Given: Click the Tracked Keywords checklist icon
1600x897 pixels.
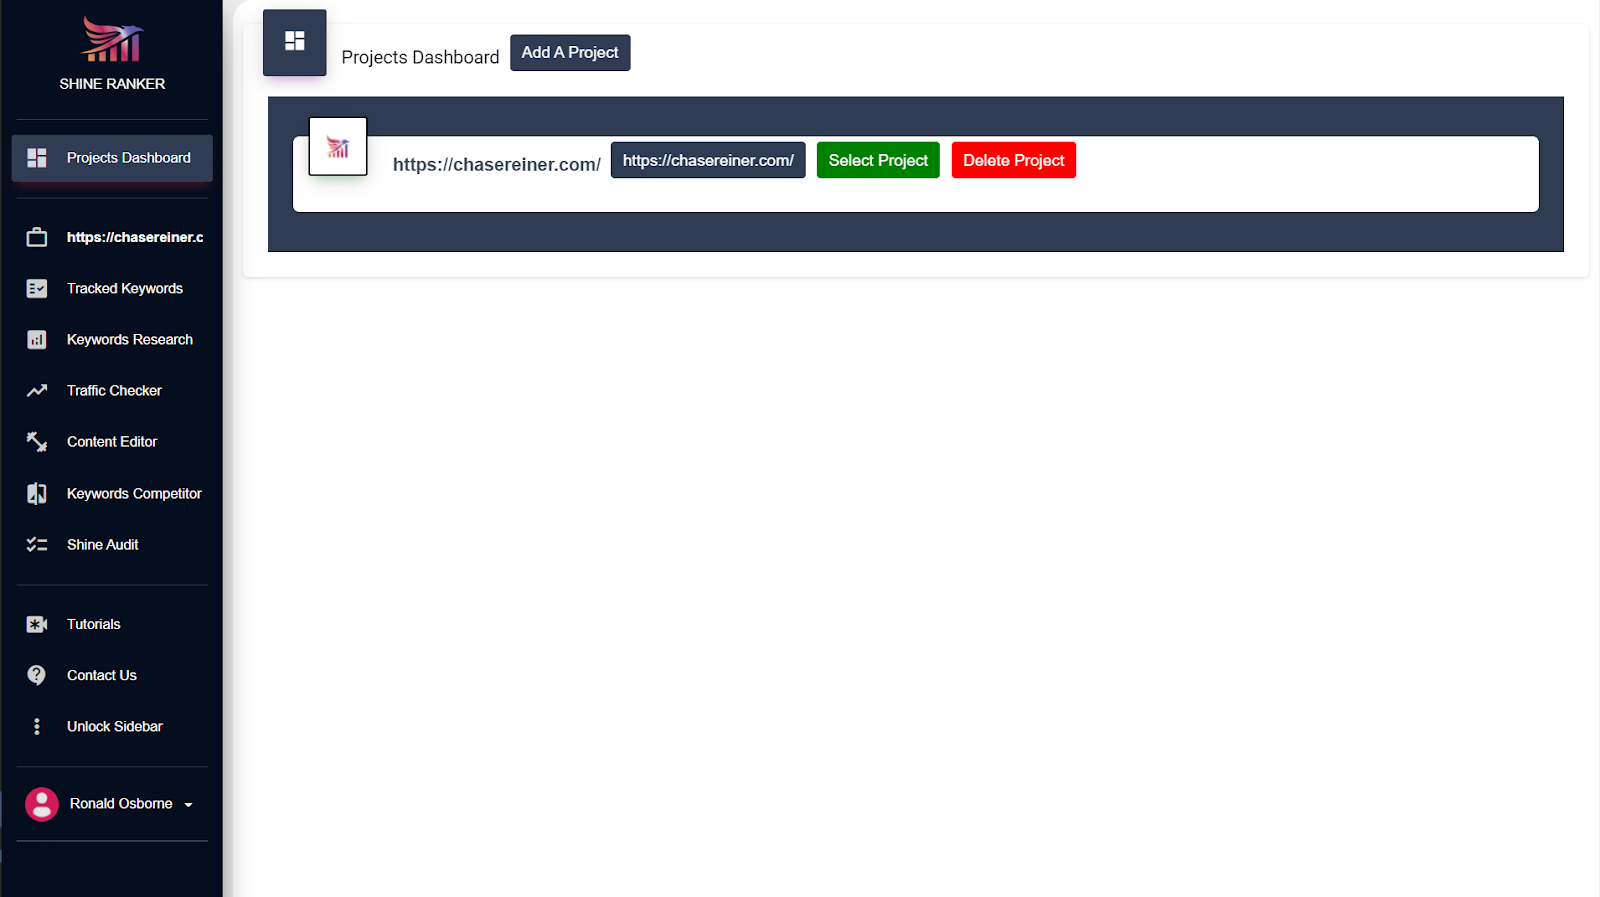Looking at the screenshot, I should tap(37, 288).
